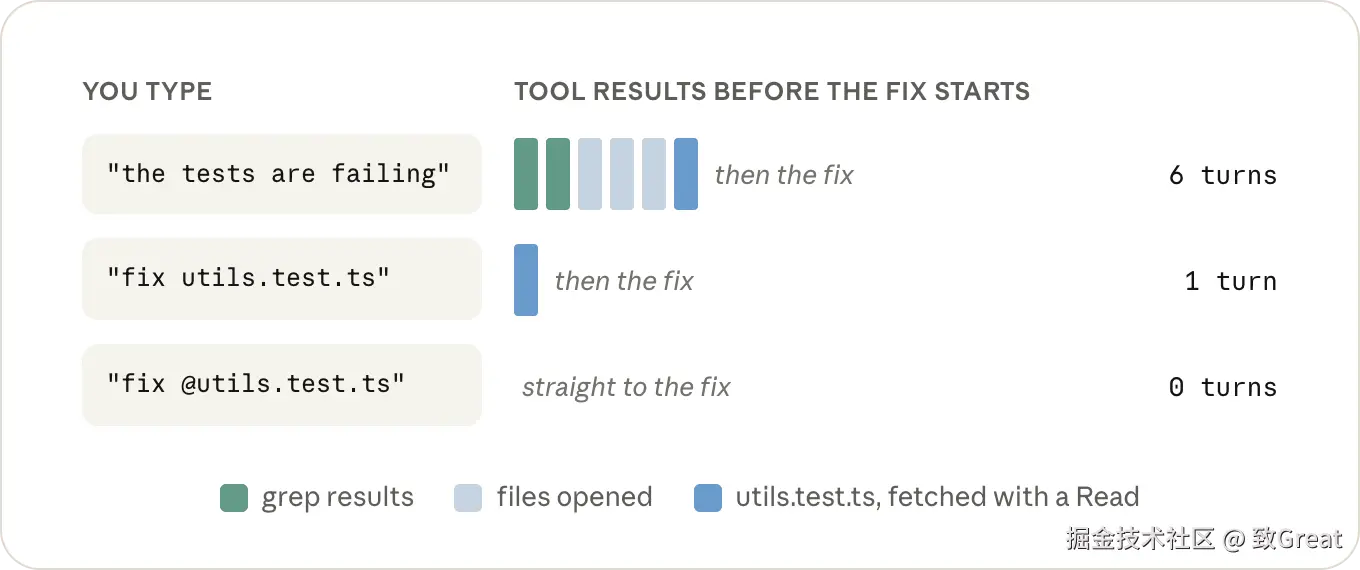The height and width of the screenshot is (570, 1360).
Task: Click the "6 turns" label
Action: [1223, 176]
